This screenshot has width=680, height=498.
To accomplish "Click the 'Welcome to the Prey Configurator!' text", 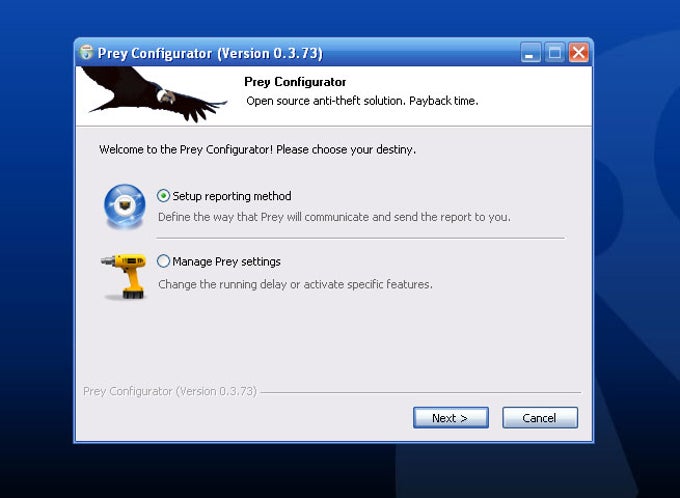I will (x=257, y=150).
